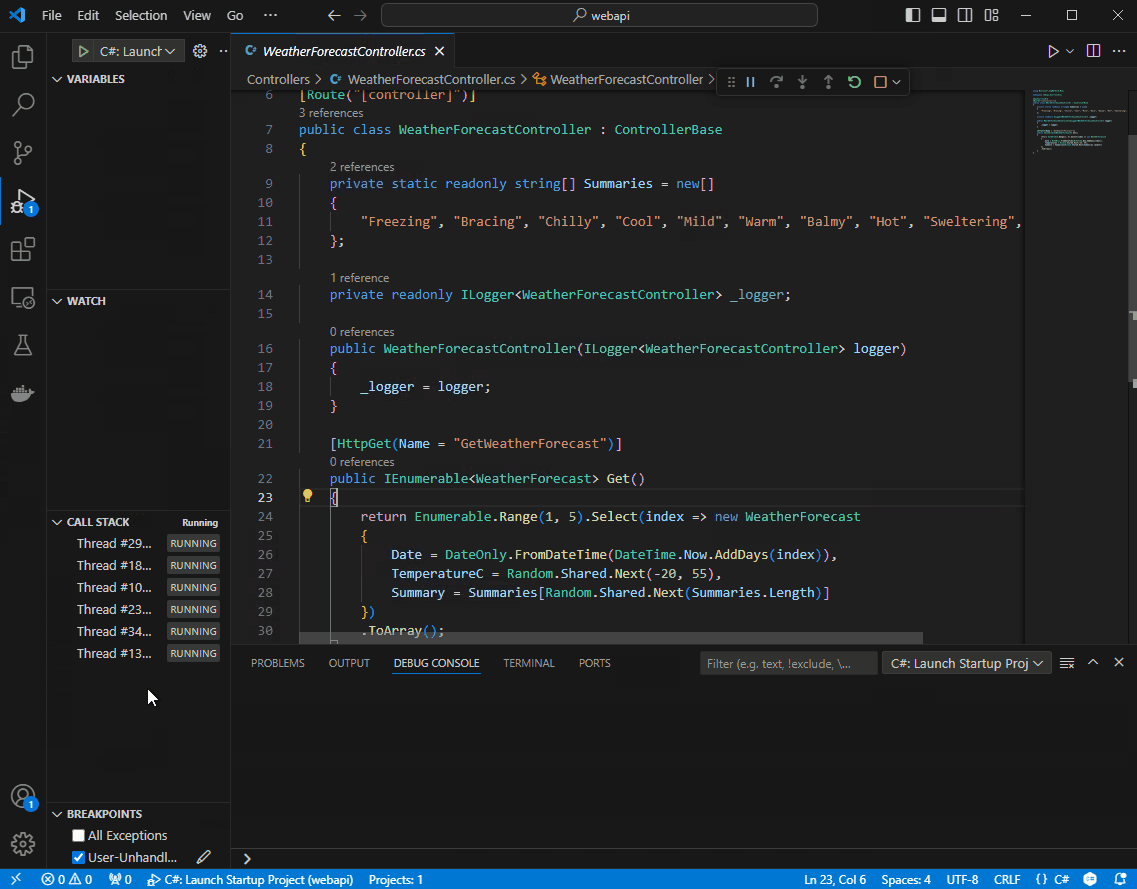Click Projects: 1 in the status bar

(395, 880)
